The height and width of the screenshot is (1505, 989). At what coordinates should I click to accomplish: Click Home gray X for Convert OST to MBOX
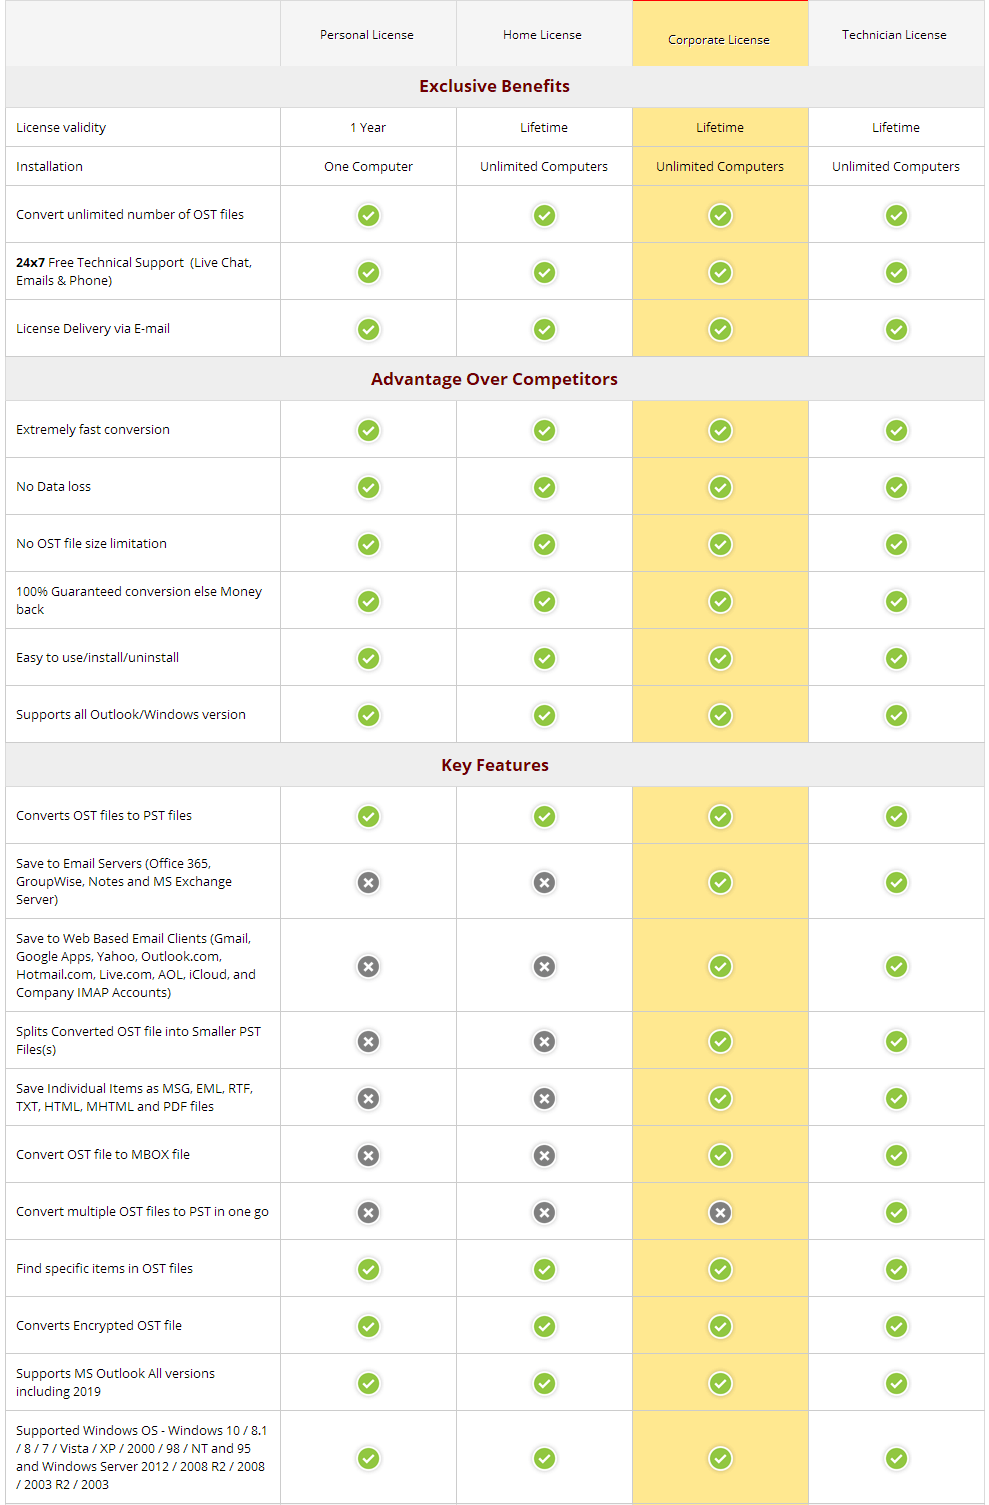(544, 1155)
